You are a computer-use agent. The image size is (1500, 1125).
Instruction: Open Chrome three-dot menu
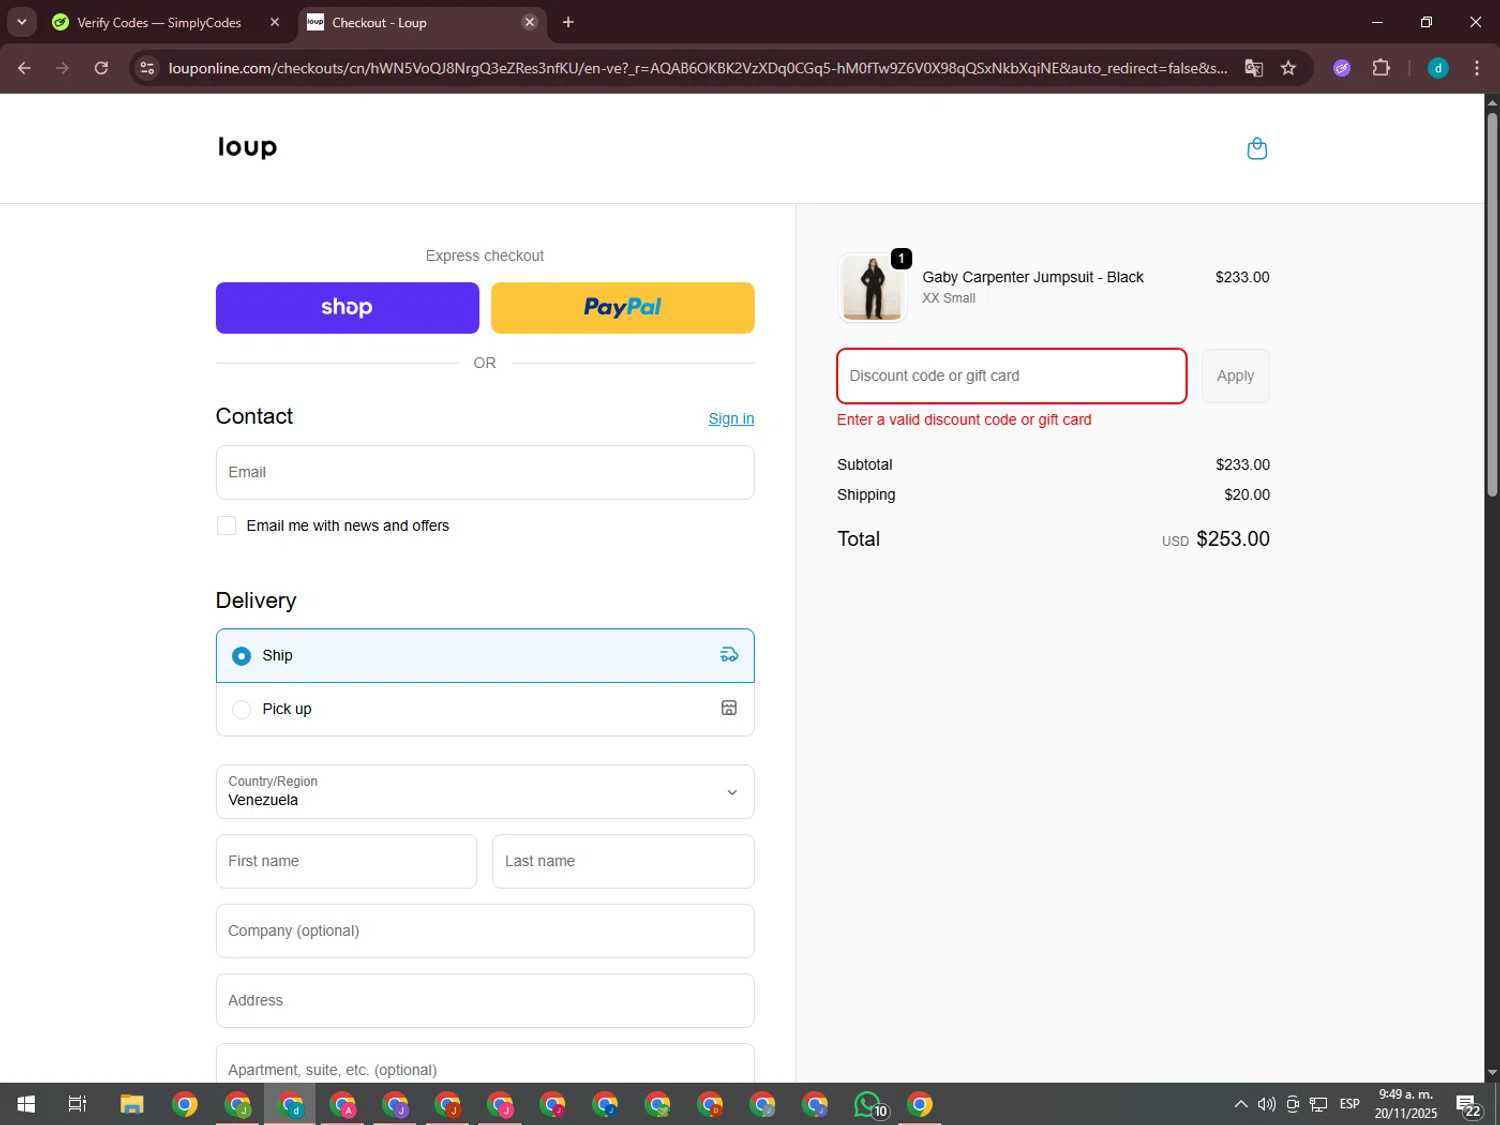1477,68
